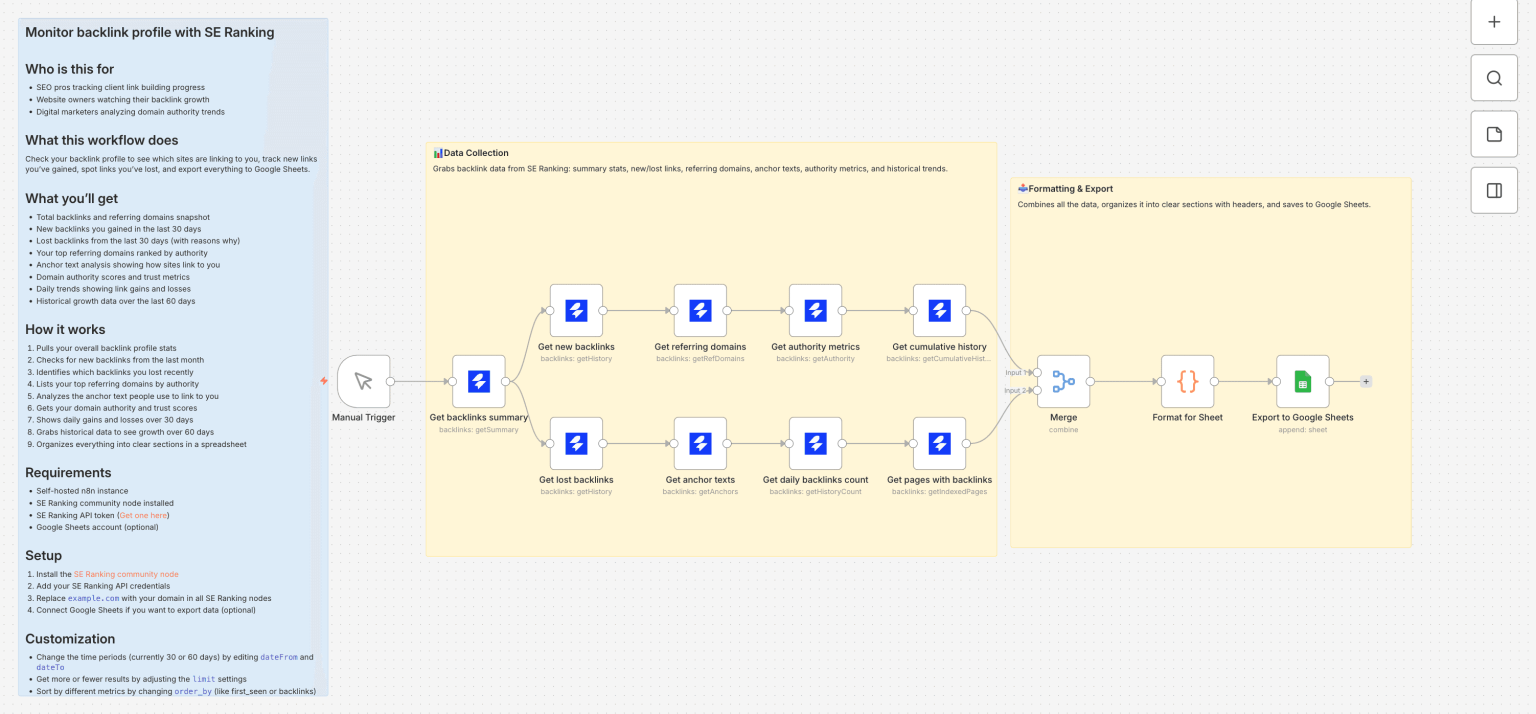Click the 'combine' subtitle under Merge
Screen dimensions: 1536x714
click(1063, 430)
